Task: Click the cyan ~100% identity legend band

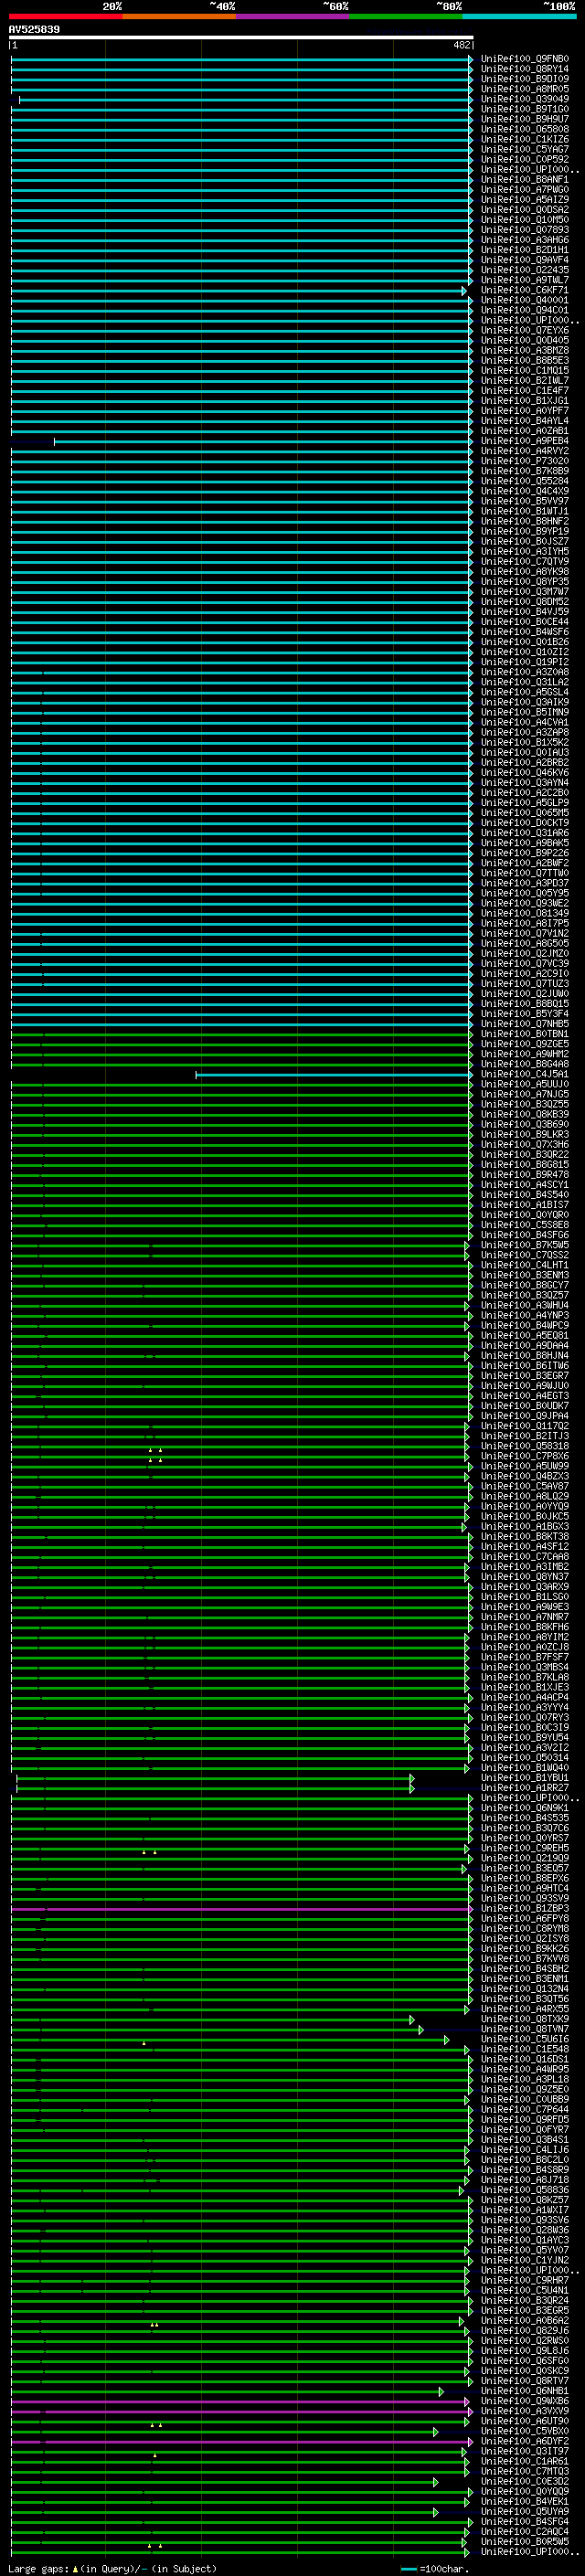Action: pos(520,16)
